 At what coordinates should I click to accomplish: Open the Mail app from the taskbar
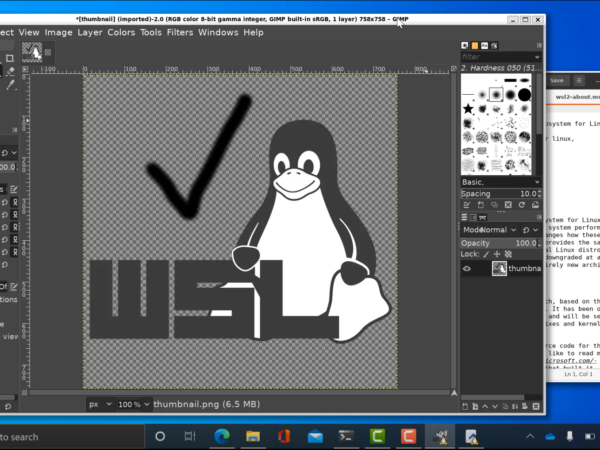click(x=315, y=436)
